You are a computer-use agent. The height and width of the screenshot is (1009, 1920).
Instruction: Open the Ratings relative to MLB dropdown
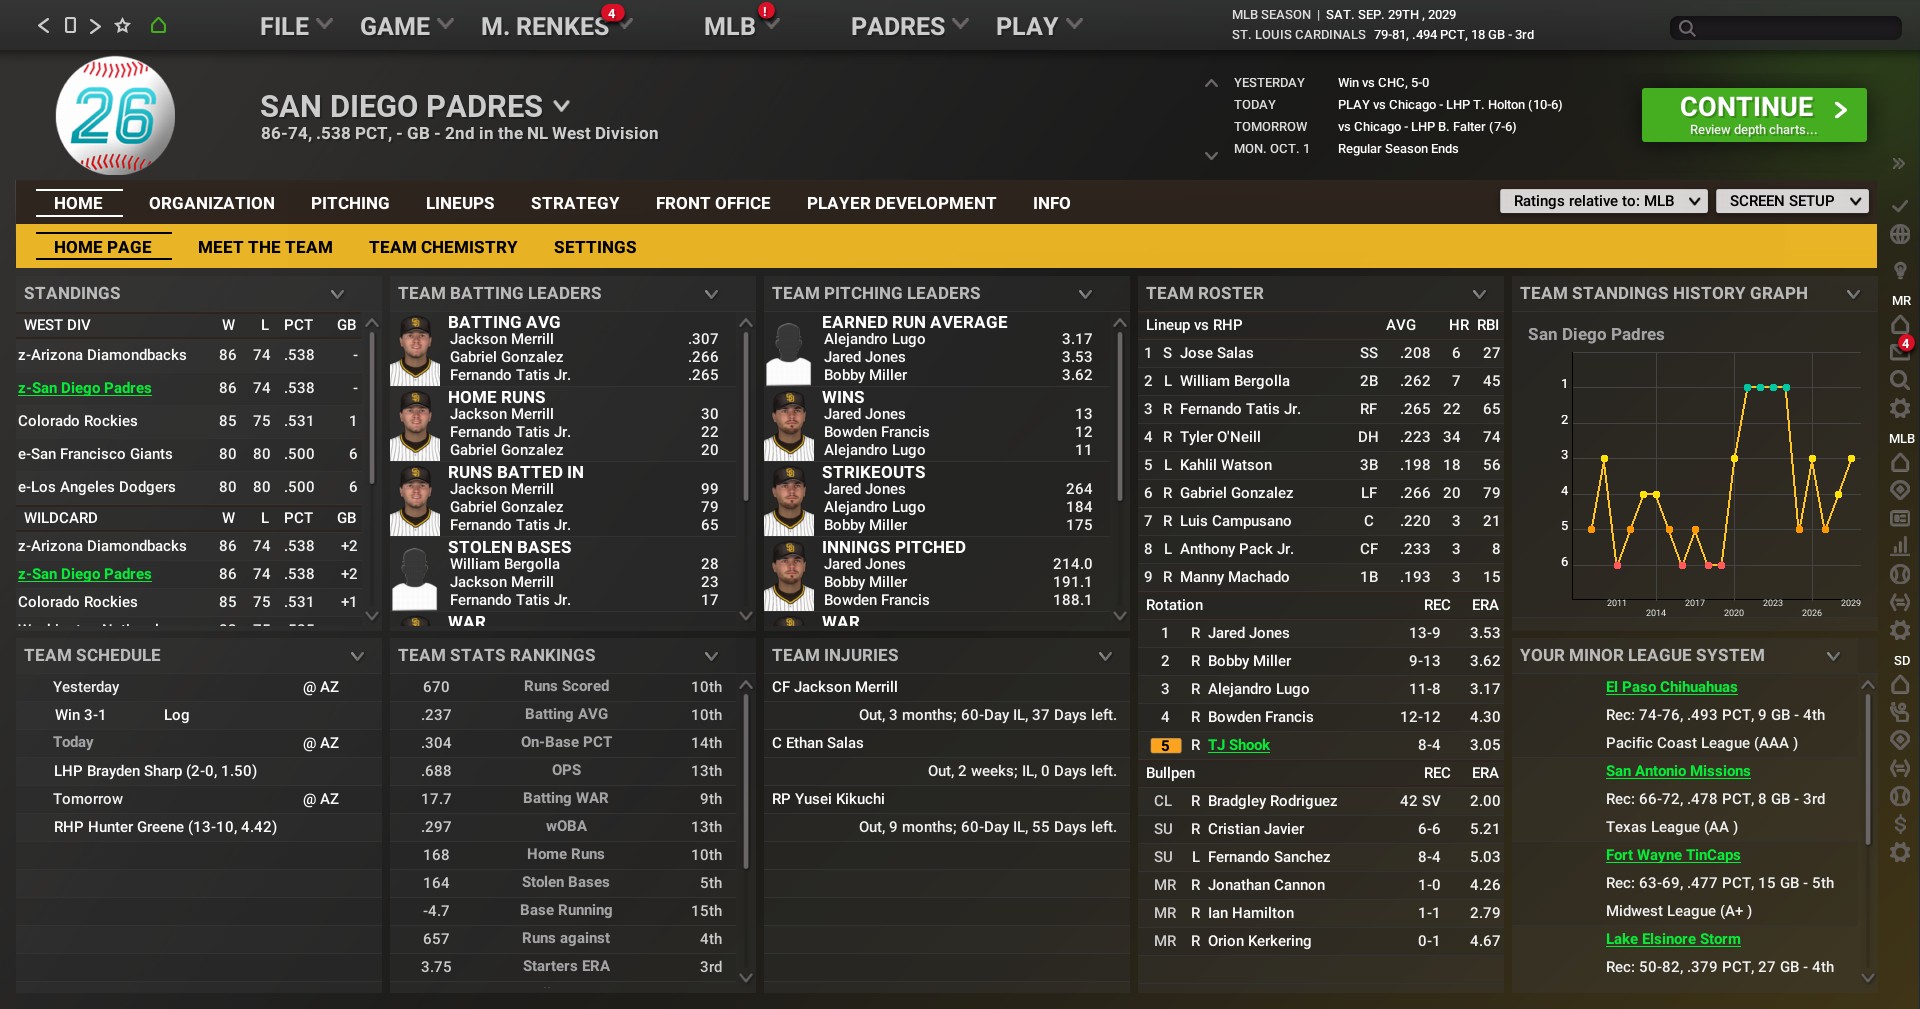[1603, 201]
